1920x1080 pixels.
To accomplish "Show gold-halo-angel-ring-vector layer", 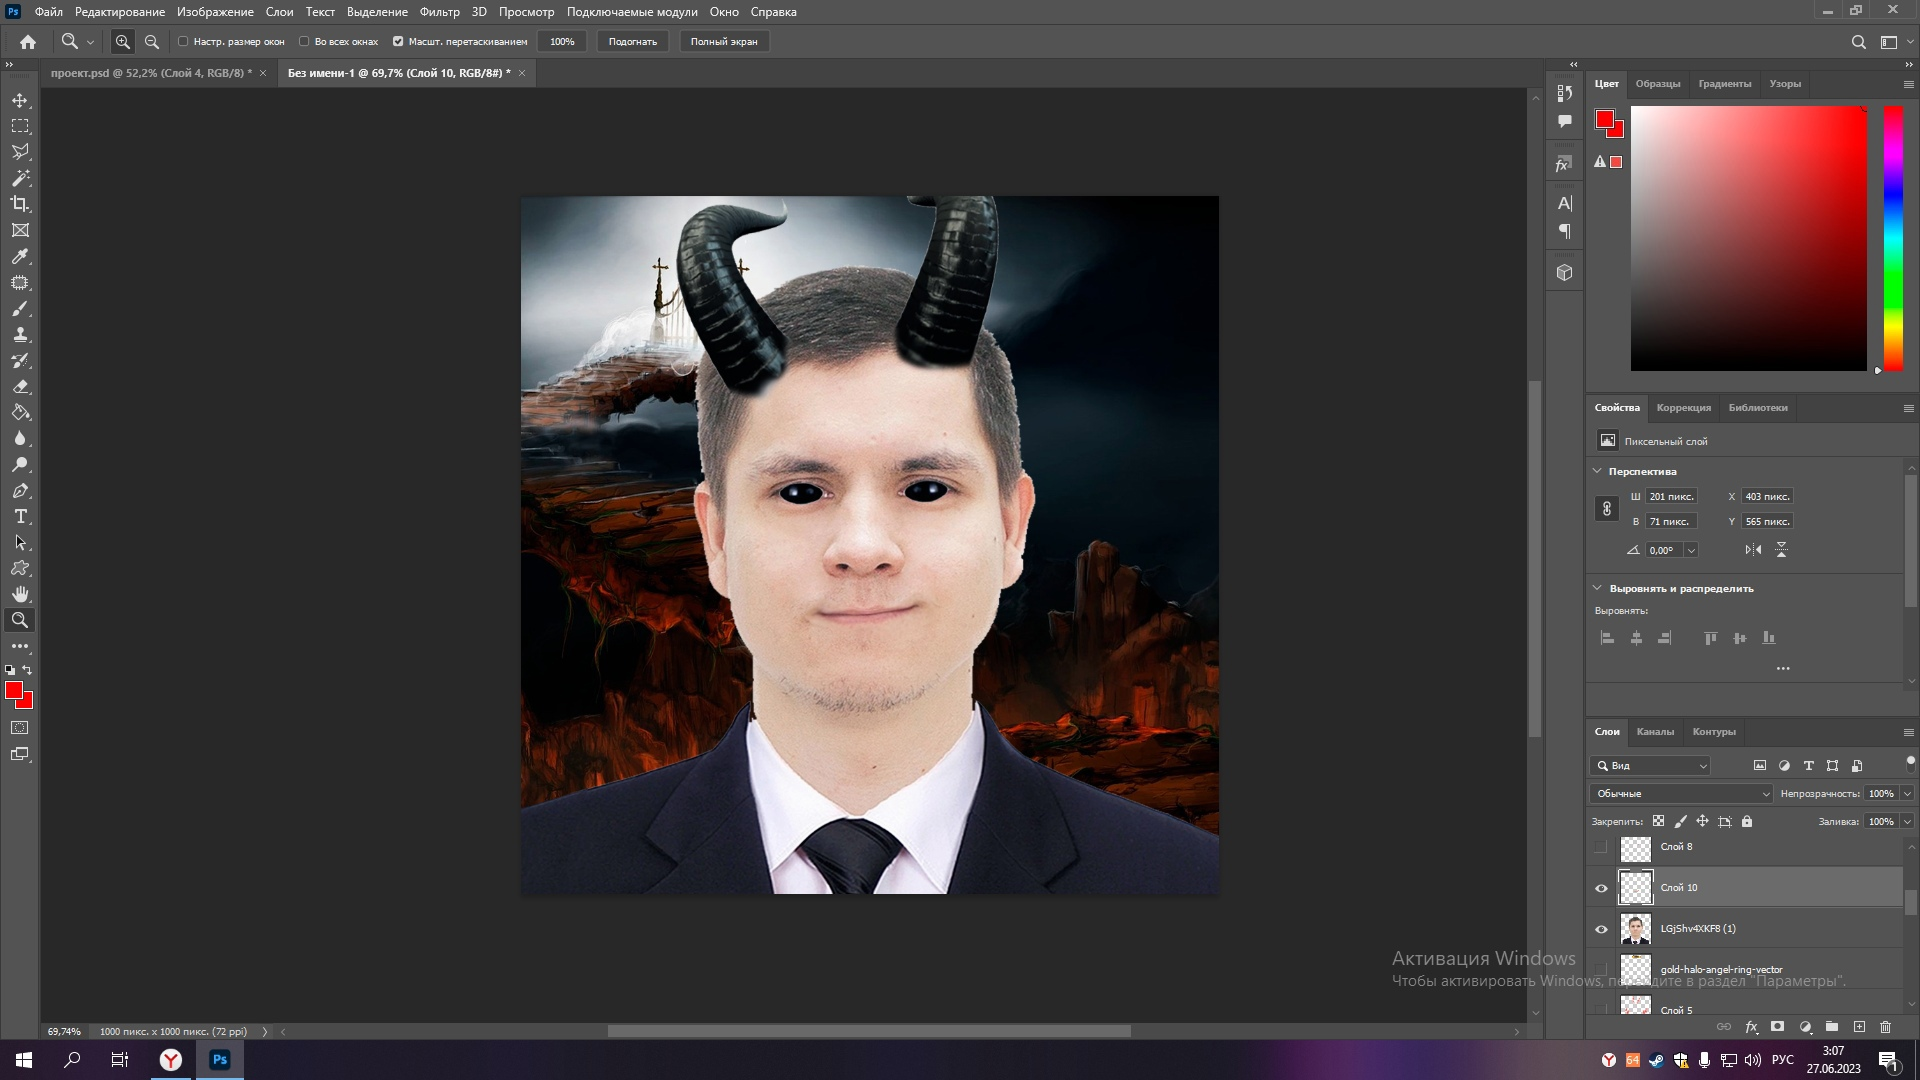I will coord(1601,970).
